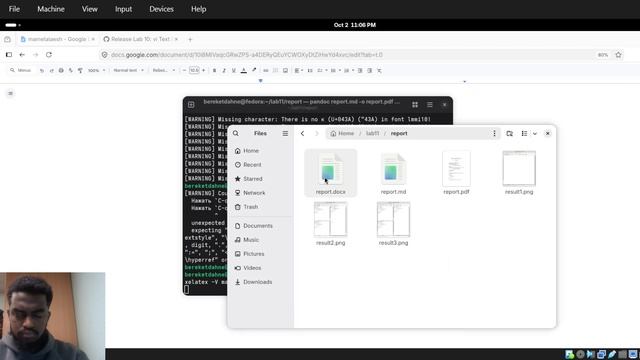Click the Files search-folder icon
Screen dimensions: 640x360
pos(509,133)
